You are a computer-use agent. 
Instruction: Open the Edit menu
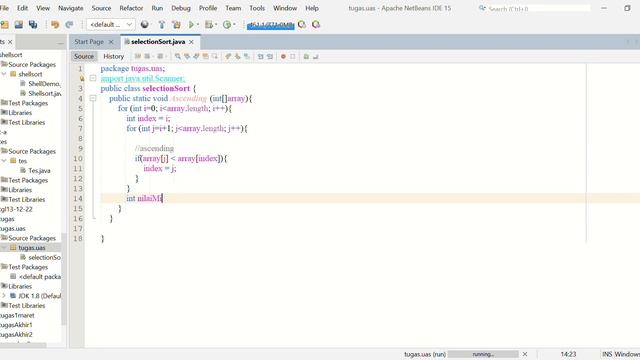[22, 8]
